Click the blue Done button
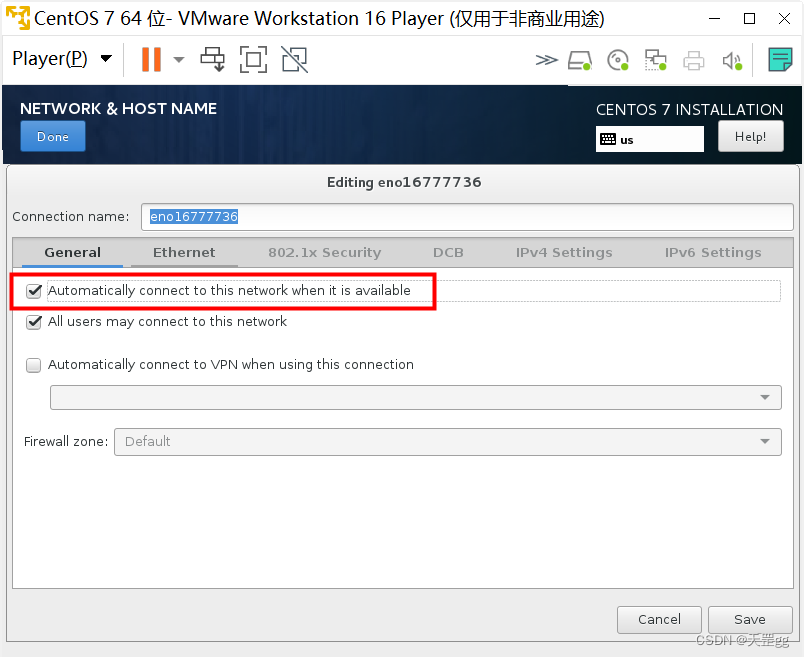The image size is (804, 657). point(53,136)
